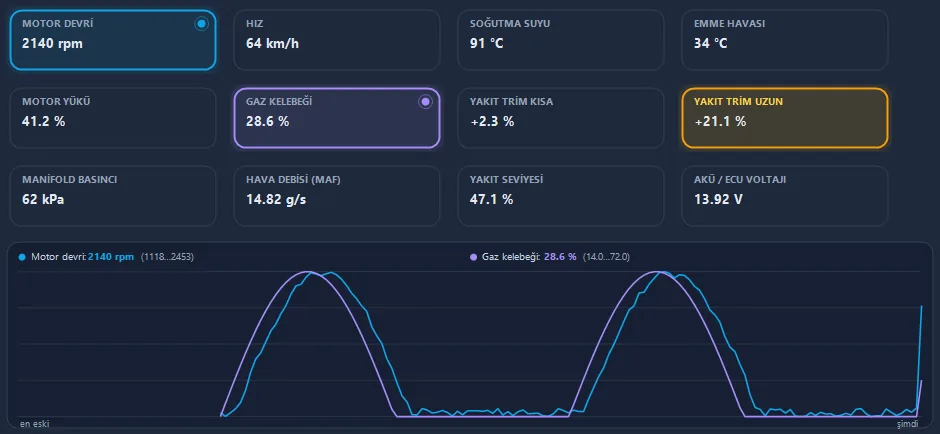Click the 13.92 V voltage value

tap(718, 199)
